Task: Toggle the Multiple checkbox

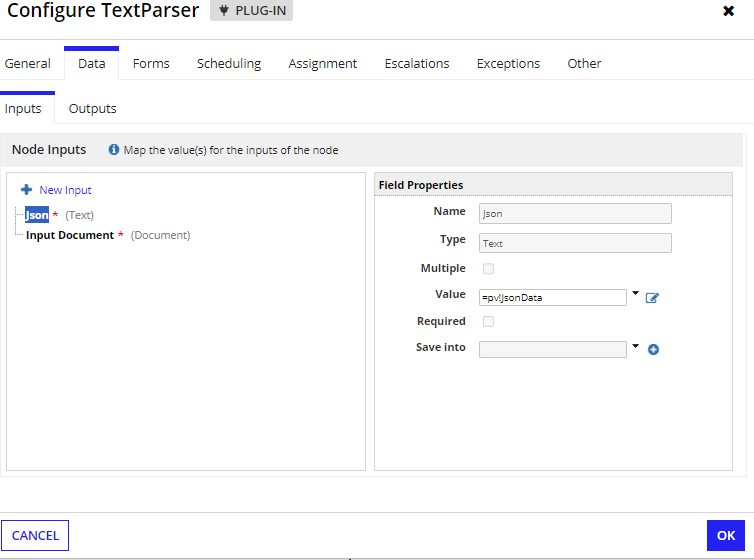Action: [x=488, y=269]
